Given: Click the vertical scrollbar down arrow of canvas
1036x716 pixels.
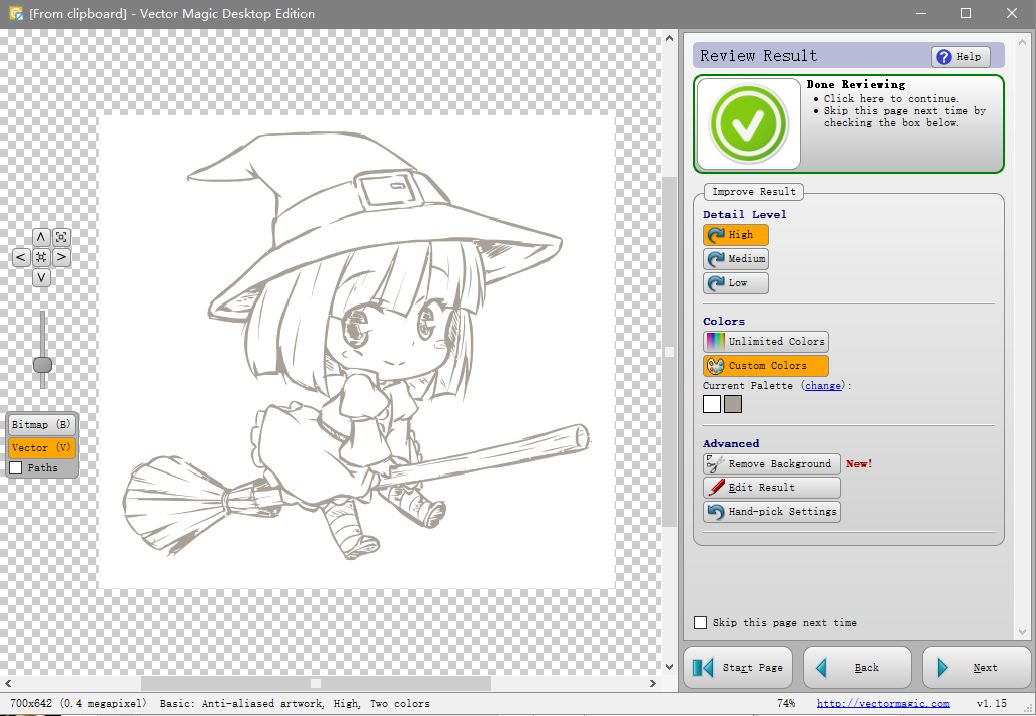Looking at the screenshot, I should click(669, 666).
